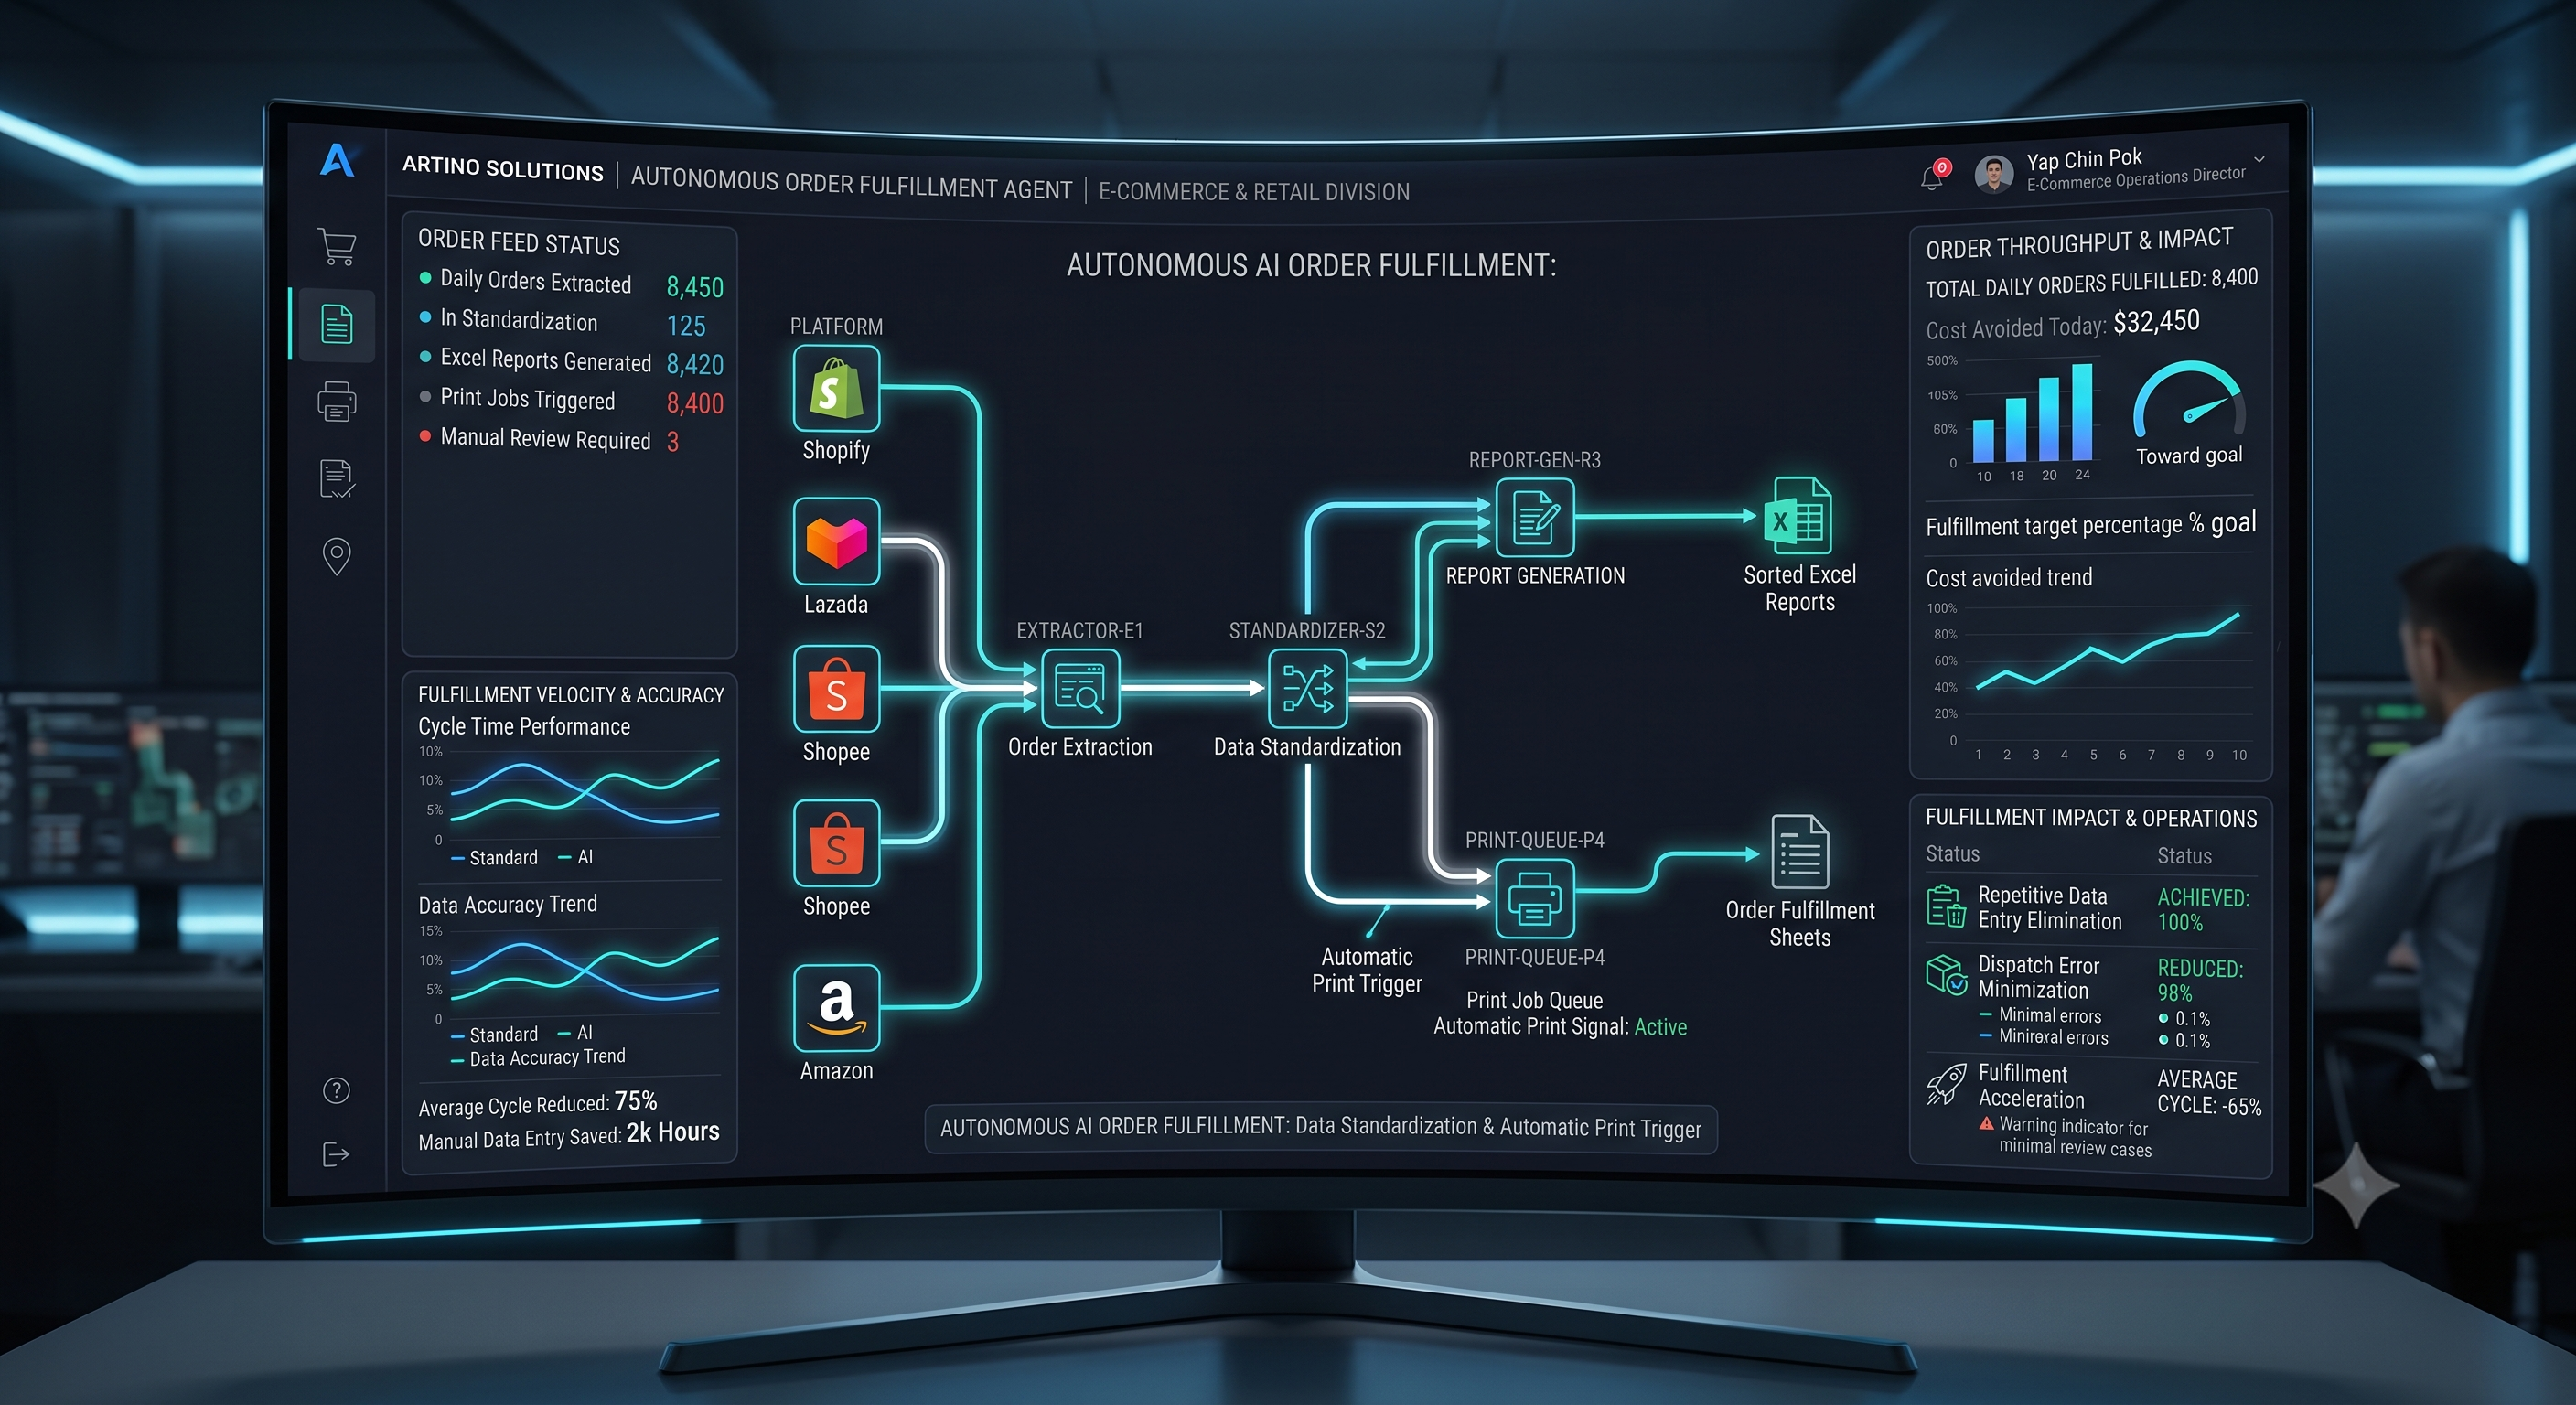Click the In Standardization value 125
Screen dimensions: 2576x1405
click(x=686, y=325)
